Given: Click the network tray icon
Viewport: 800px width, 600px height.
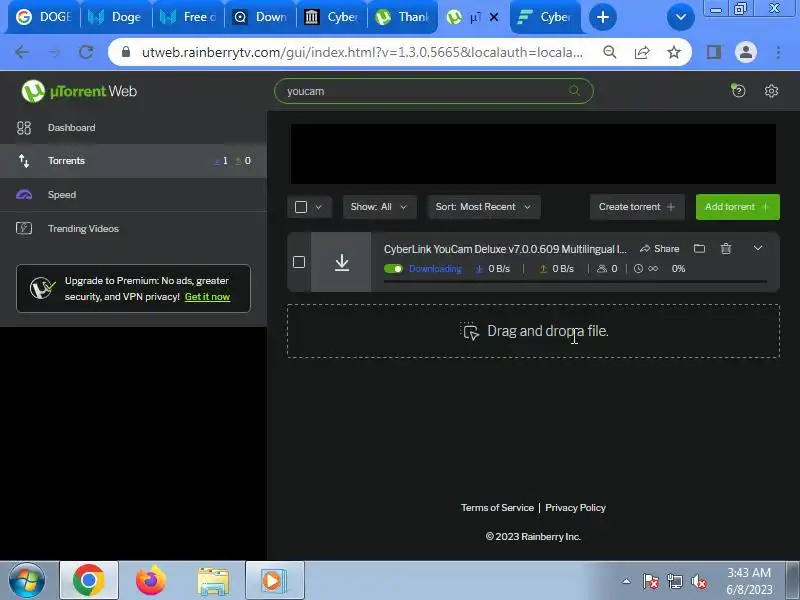Looking at the screenshot, I should [x=674, y=582].
